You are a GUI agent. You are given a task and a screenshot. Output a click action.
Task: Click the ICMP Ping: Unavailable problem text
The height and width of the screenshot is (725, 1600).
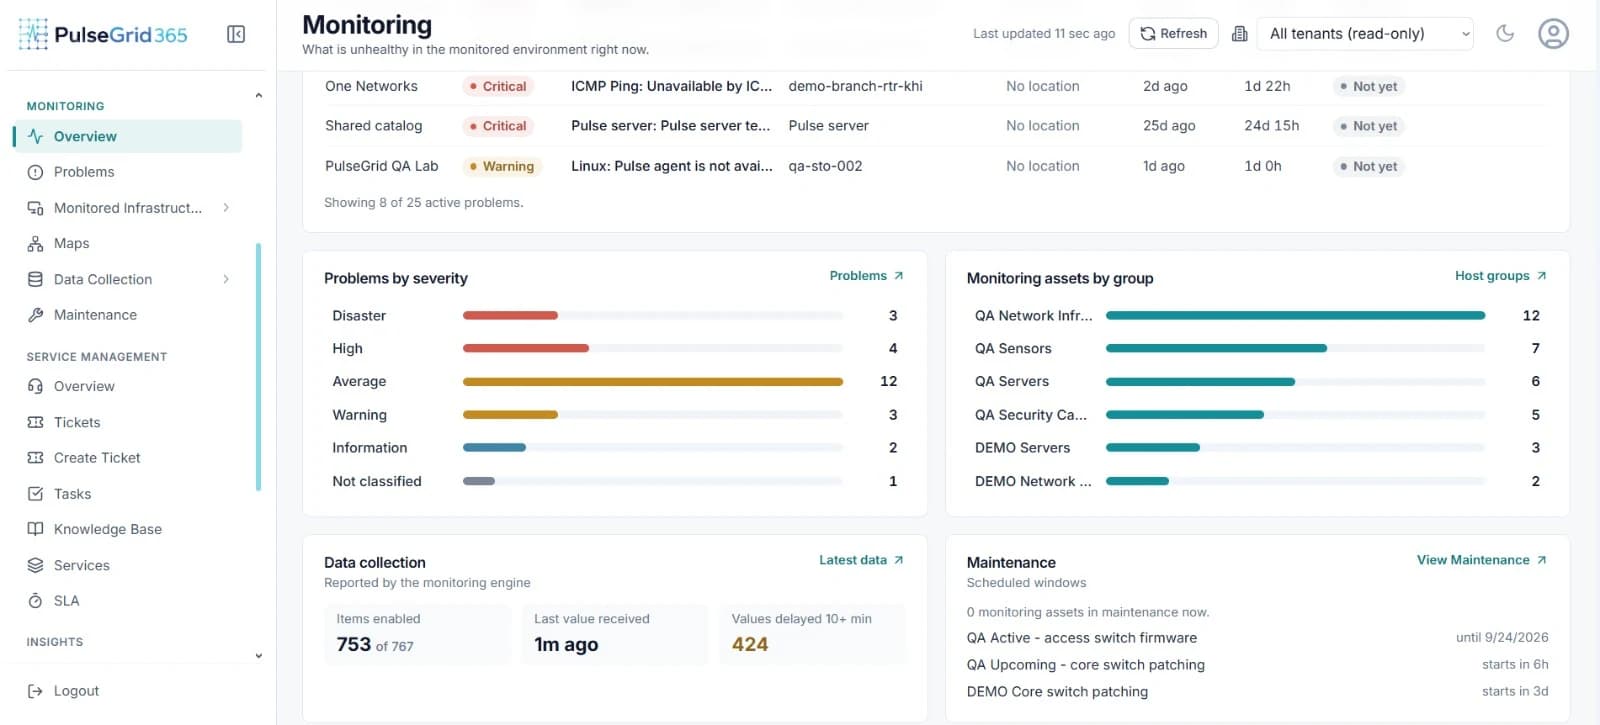point(671,86)
